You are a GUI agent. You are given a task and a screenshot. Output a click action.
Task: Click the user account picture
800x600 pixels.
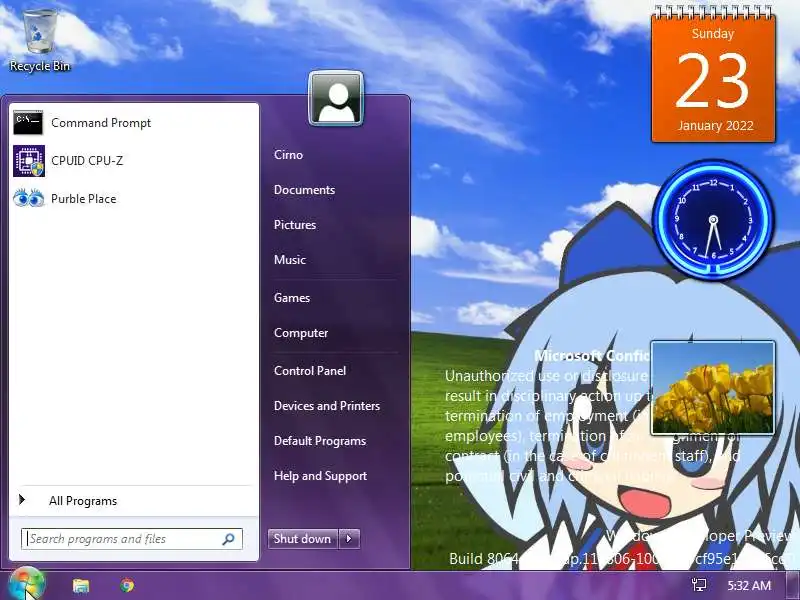(x=336, y=98)
